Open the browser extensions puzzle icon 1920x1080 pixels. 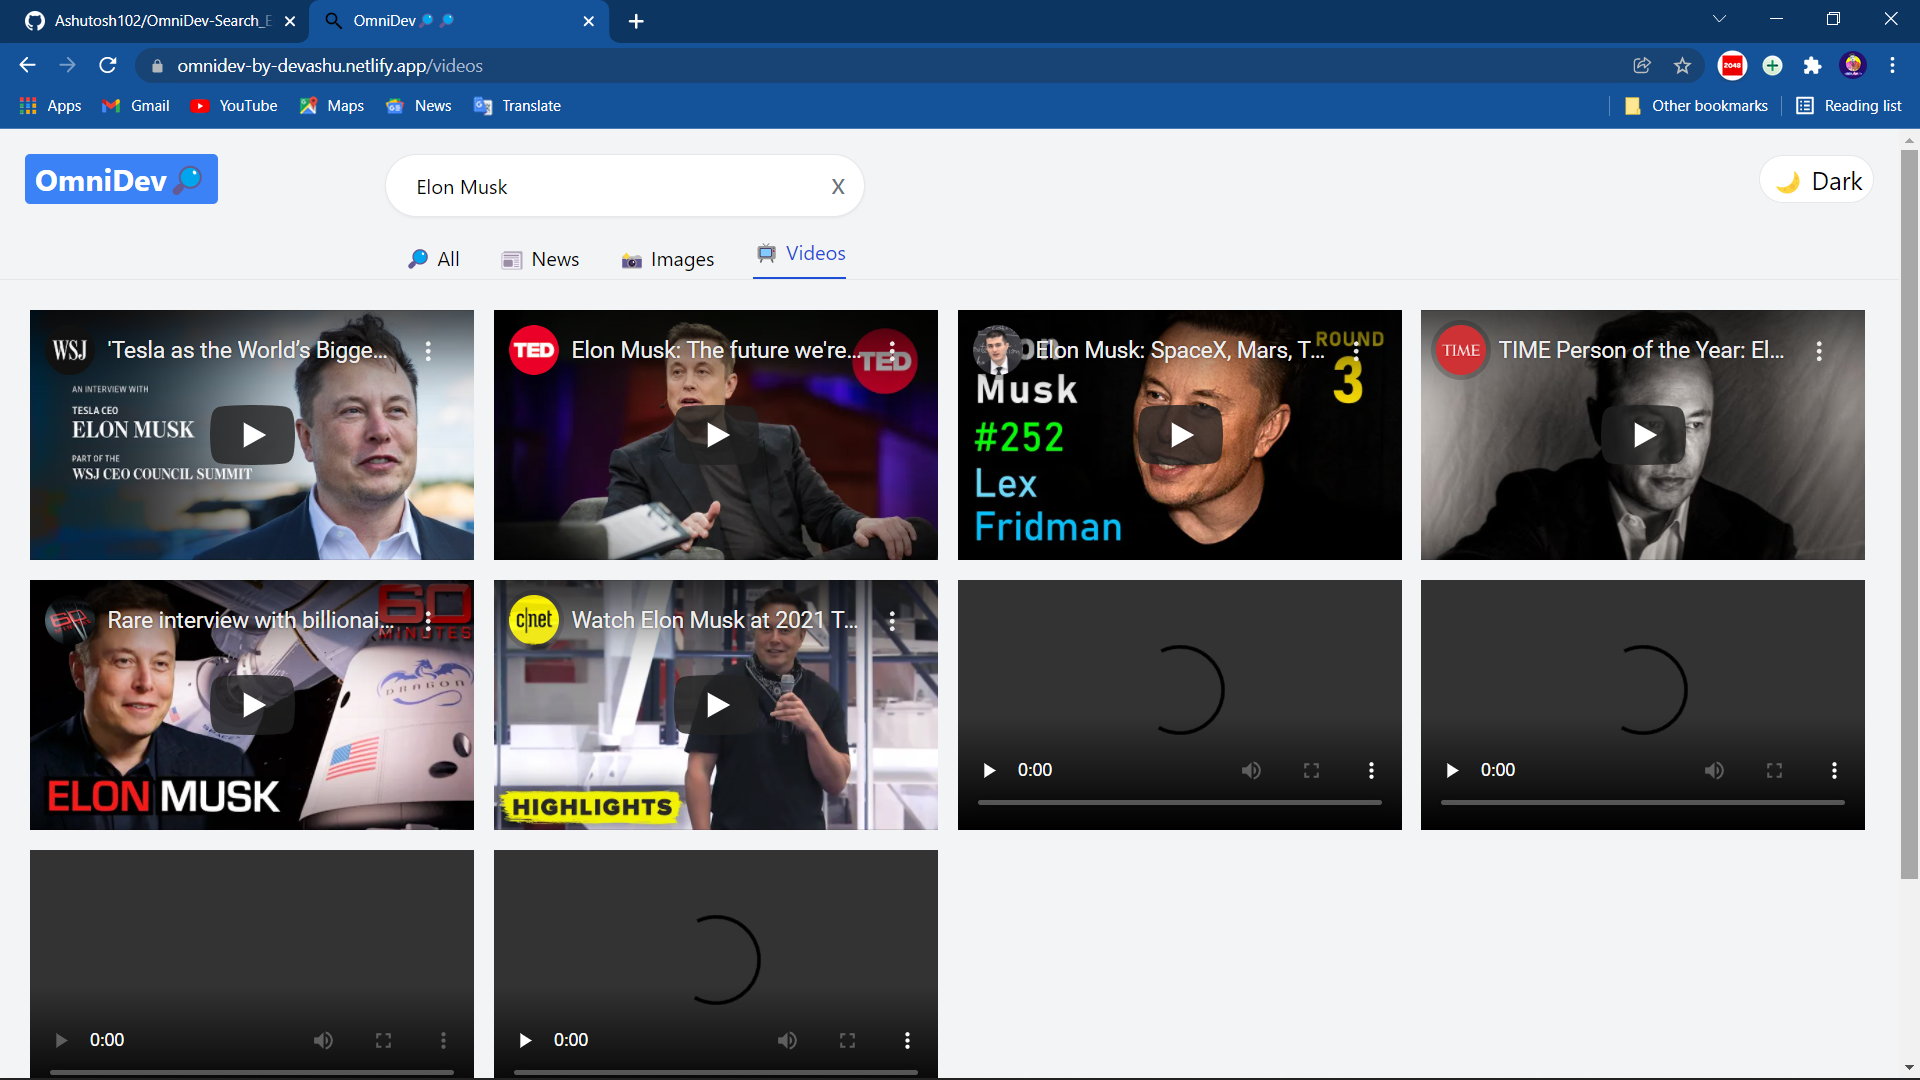click(x=1813, y=65)
